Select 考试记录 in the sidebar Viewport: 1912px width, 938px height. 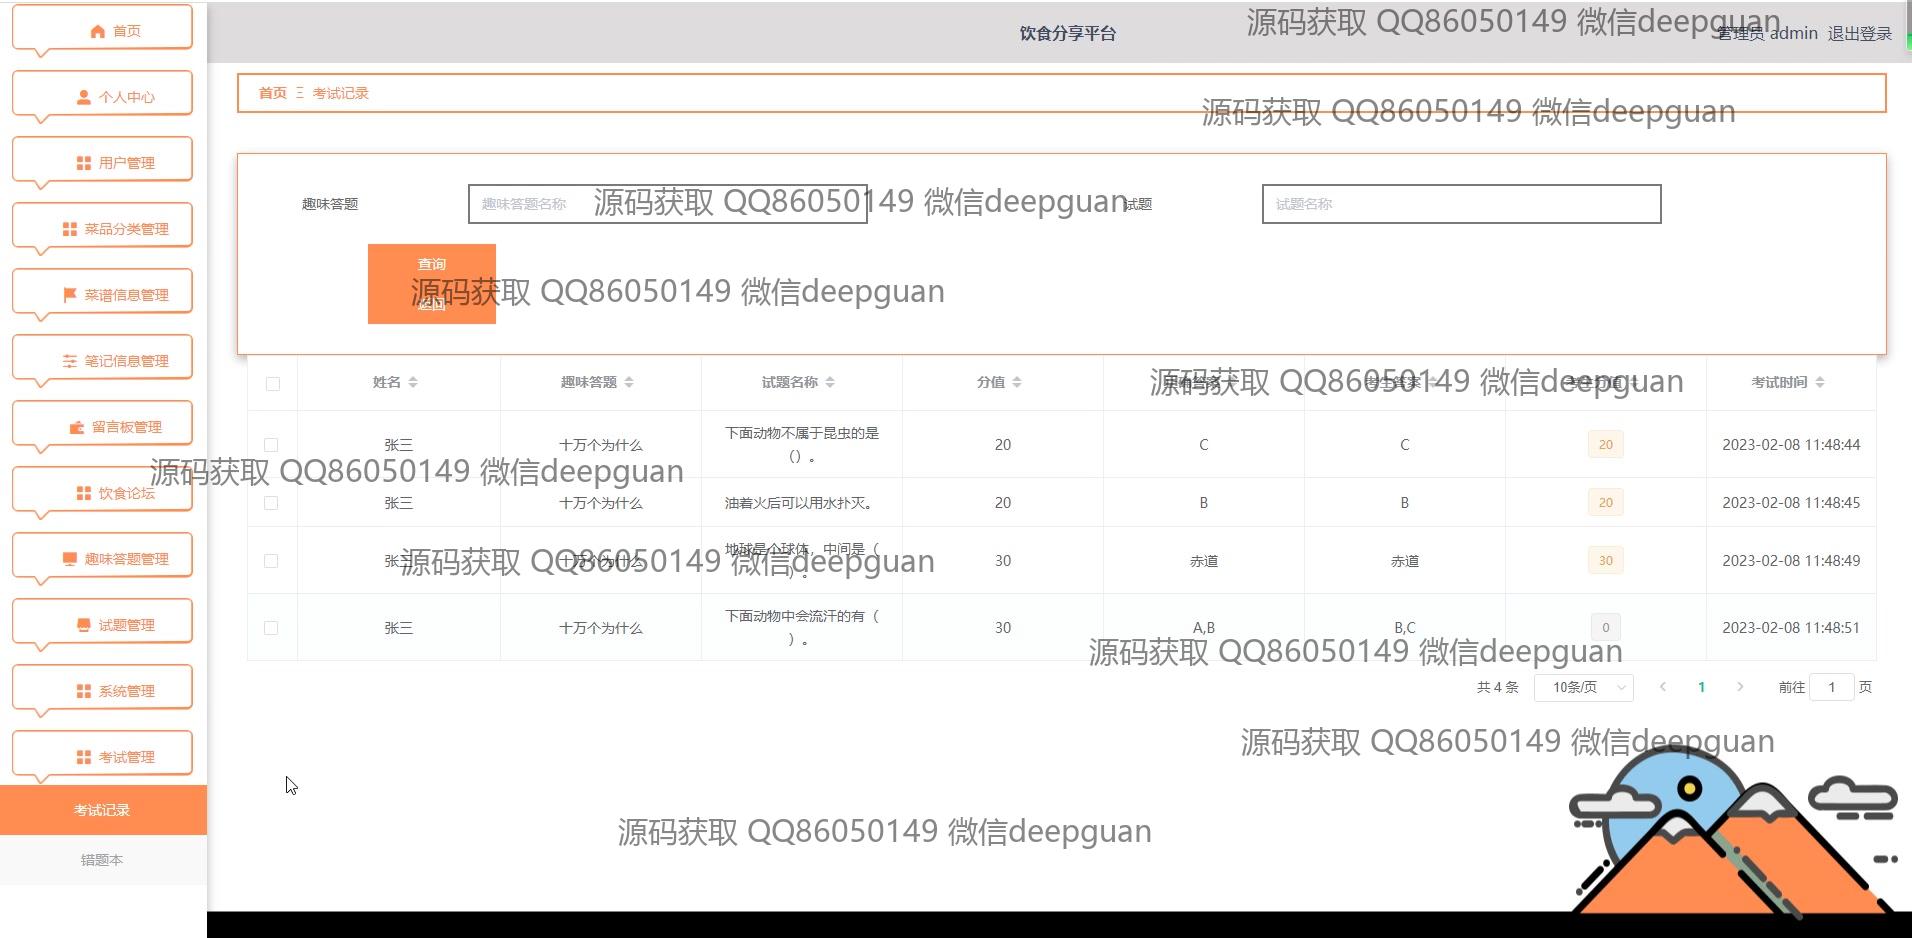point(102,810)
